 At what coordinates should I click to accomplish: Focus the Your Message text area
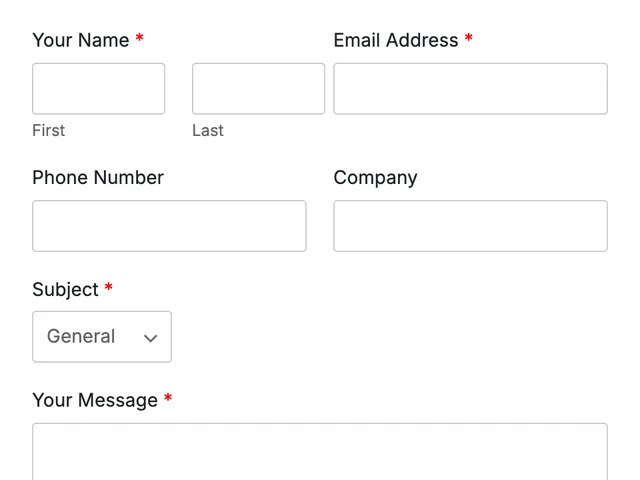point(320,451)
